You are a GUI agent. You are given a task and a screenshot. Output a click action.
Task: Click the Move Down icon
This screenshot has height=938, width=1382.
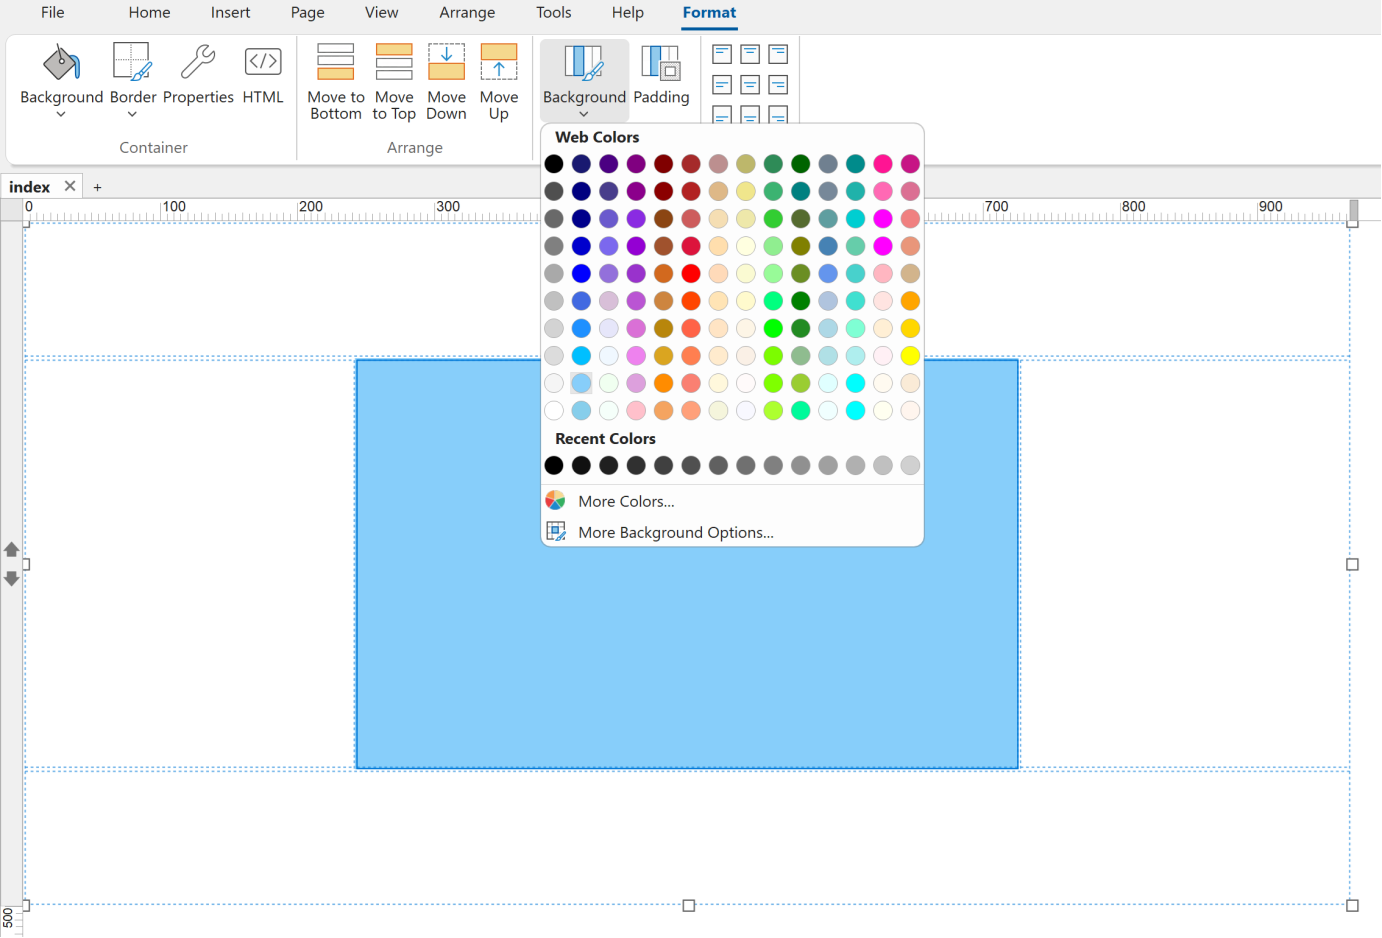pos(446,63)
